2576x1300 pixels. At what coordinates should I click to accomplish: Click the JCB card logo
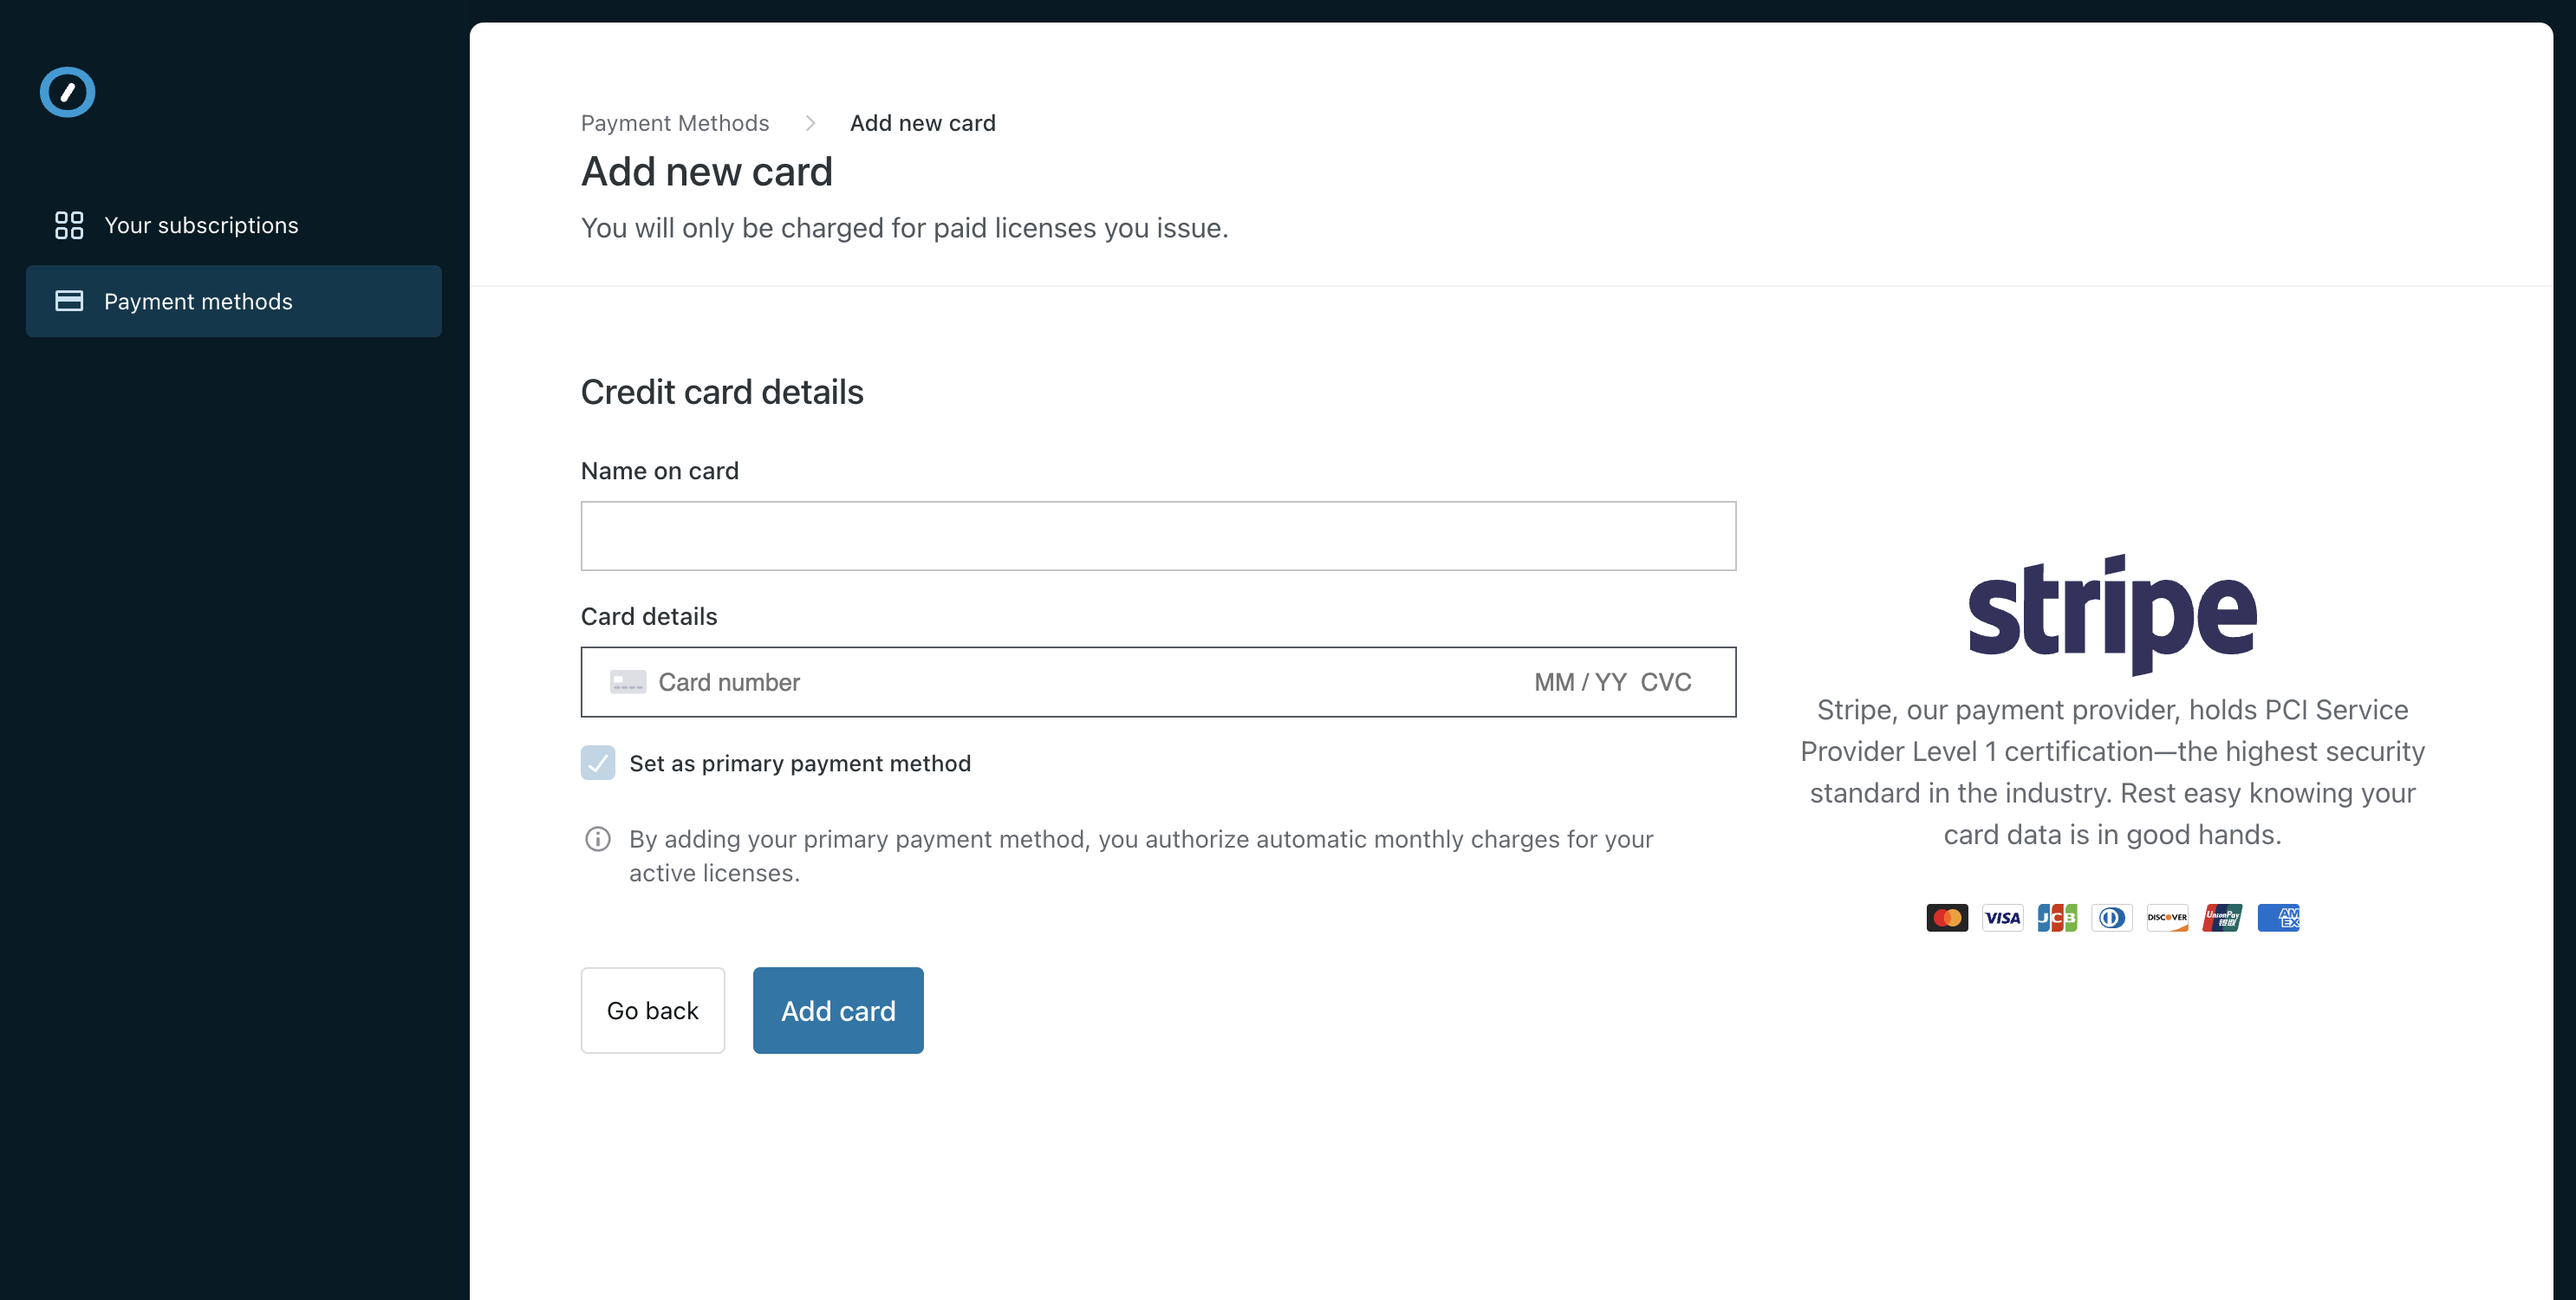point(2057,917)
